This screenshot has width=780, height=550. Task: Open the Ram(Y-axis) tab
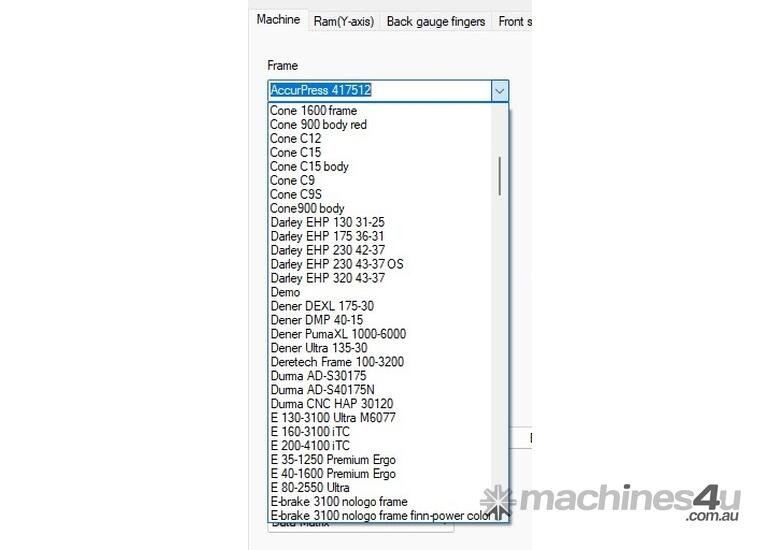[344, 21]
